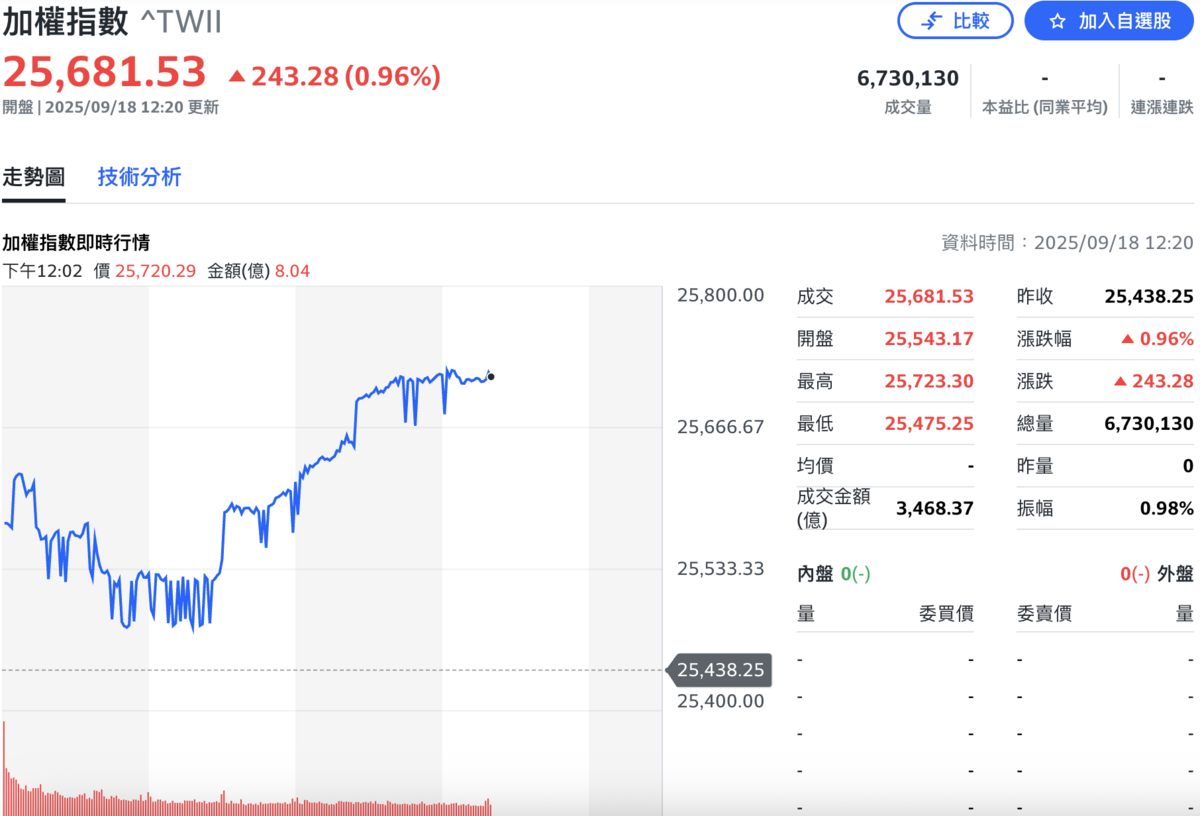Switch to the 技術分析 tab

pyautogui.click(x=139, y=176)
